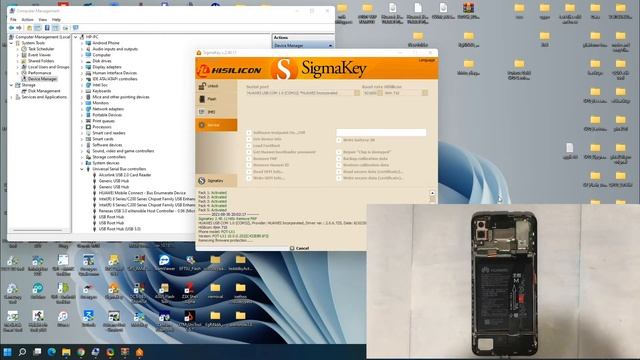Open the Flash tab in SigmaKey
640x360 pixels.
coord(216,99)
